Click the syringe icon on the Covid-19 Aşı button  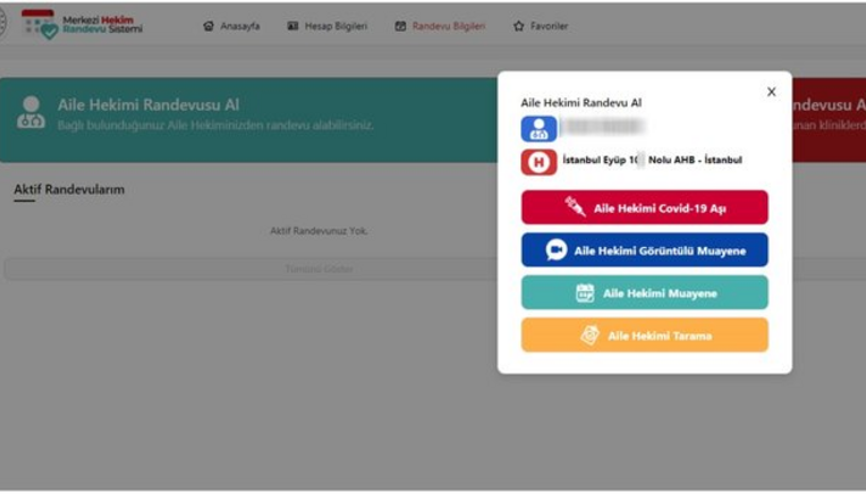(x=575, y=207)
